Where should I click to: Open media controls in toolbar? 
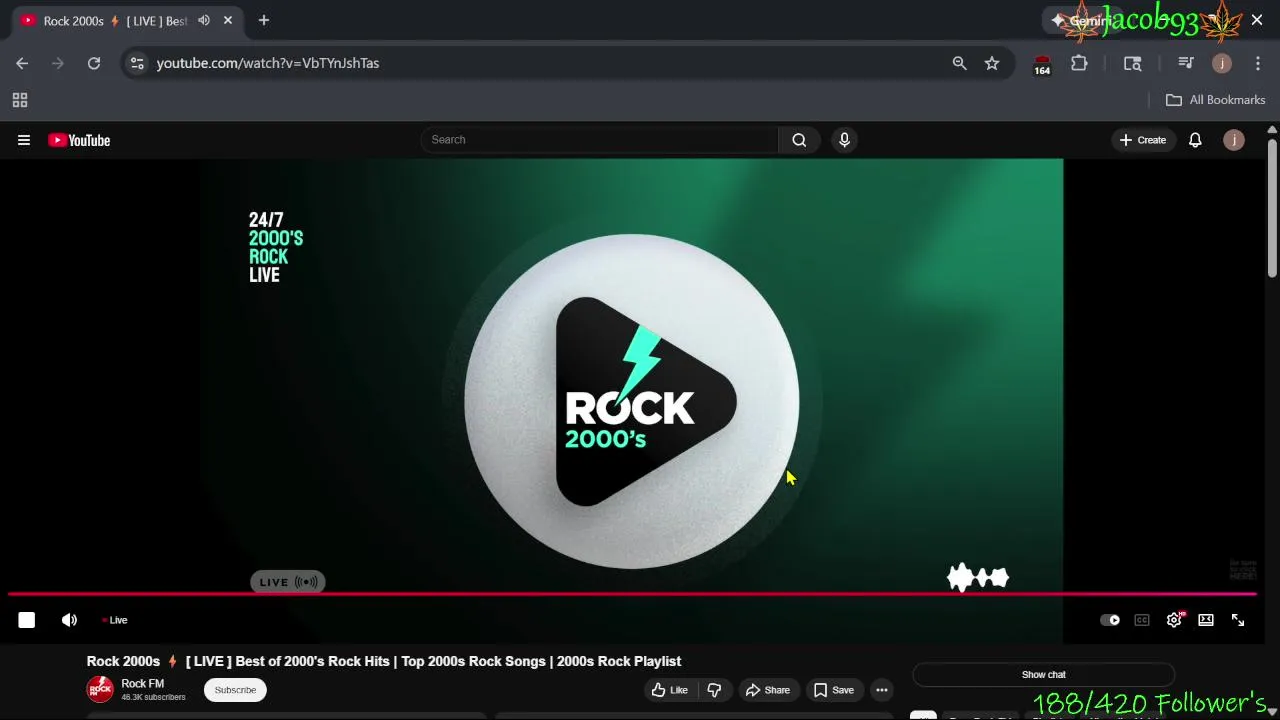click(1186, 63)
